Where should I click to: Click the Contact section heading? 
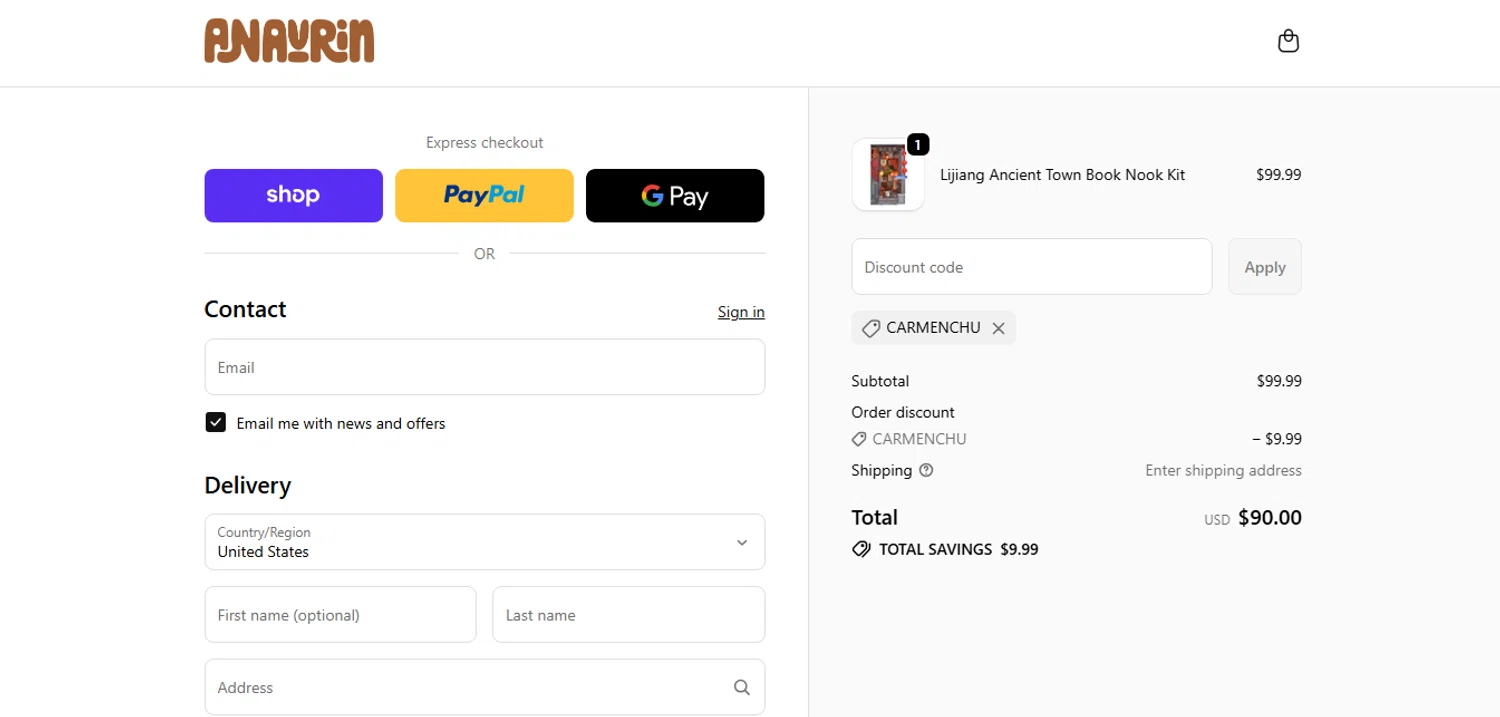coord(245,309)
